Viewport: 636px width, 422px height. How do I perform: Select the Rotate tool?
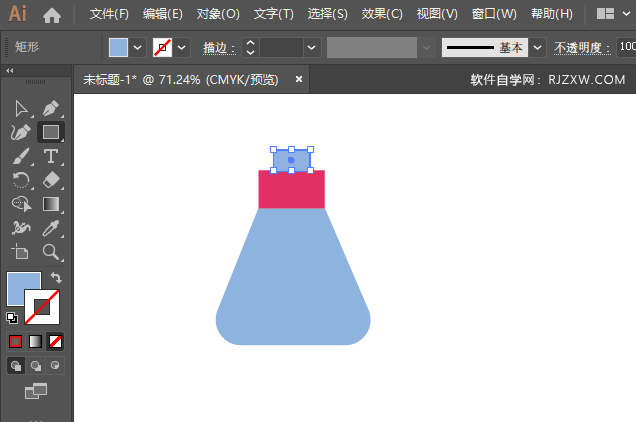pos(21,180)
